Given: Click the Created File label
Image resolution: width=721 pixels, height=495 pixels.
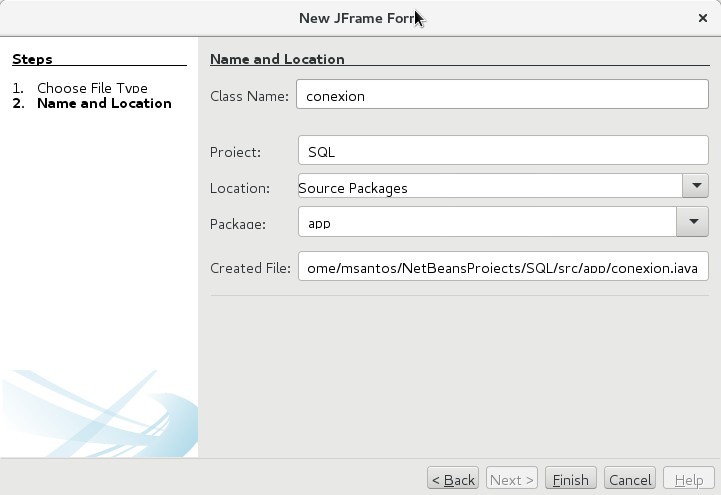Looking at the screenshot, I should [250, 268].
